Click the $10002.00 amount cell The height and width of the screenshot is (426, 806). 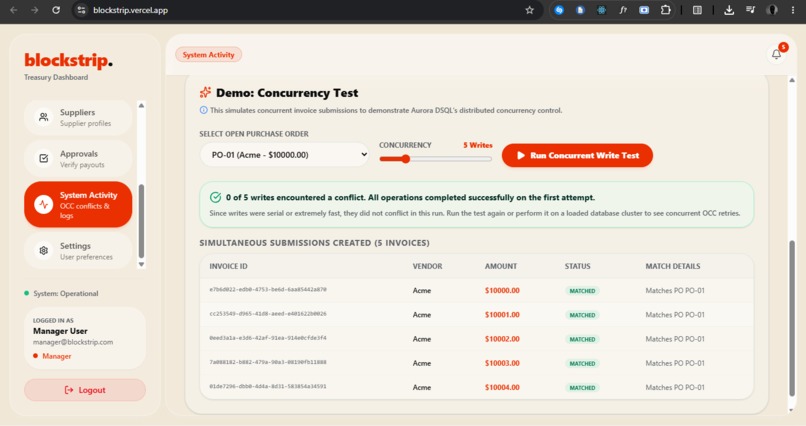tap(502, 339)
